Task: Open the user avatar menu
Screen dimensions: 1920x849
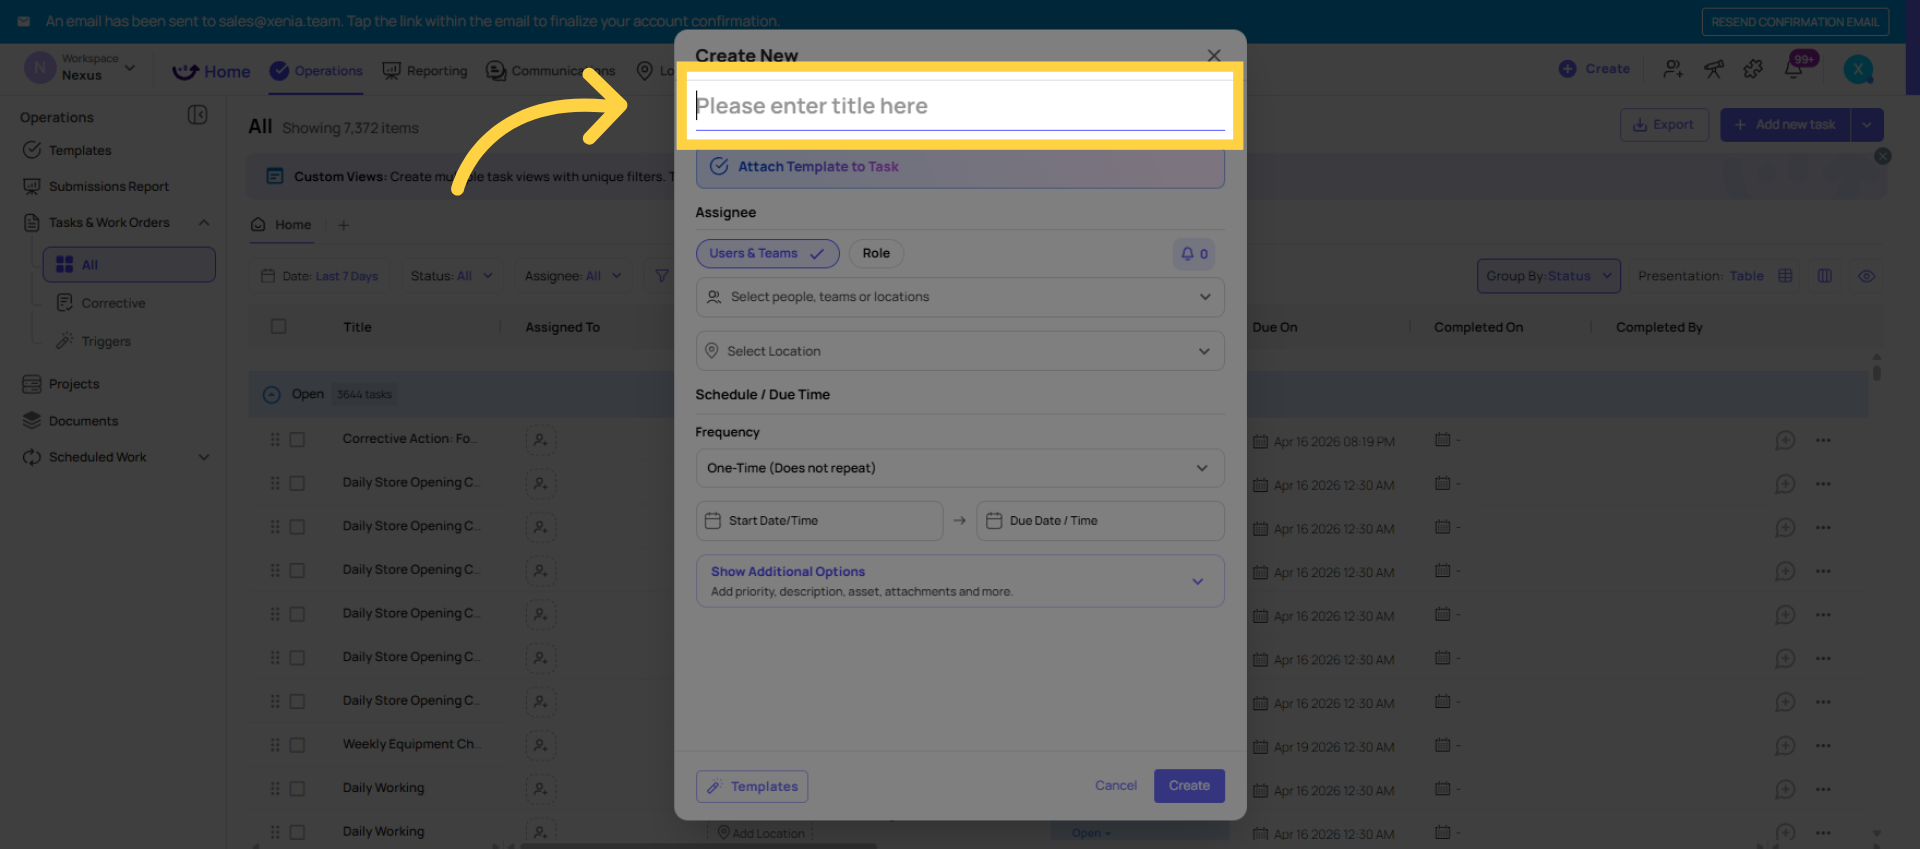Action: [x=1858, y=69]
